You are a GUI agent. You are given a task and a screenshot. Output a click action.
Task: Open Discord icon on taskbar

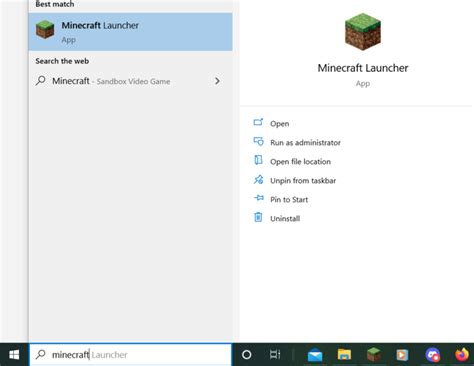tap(432, 355)
